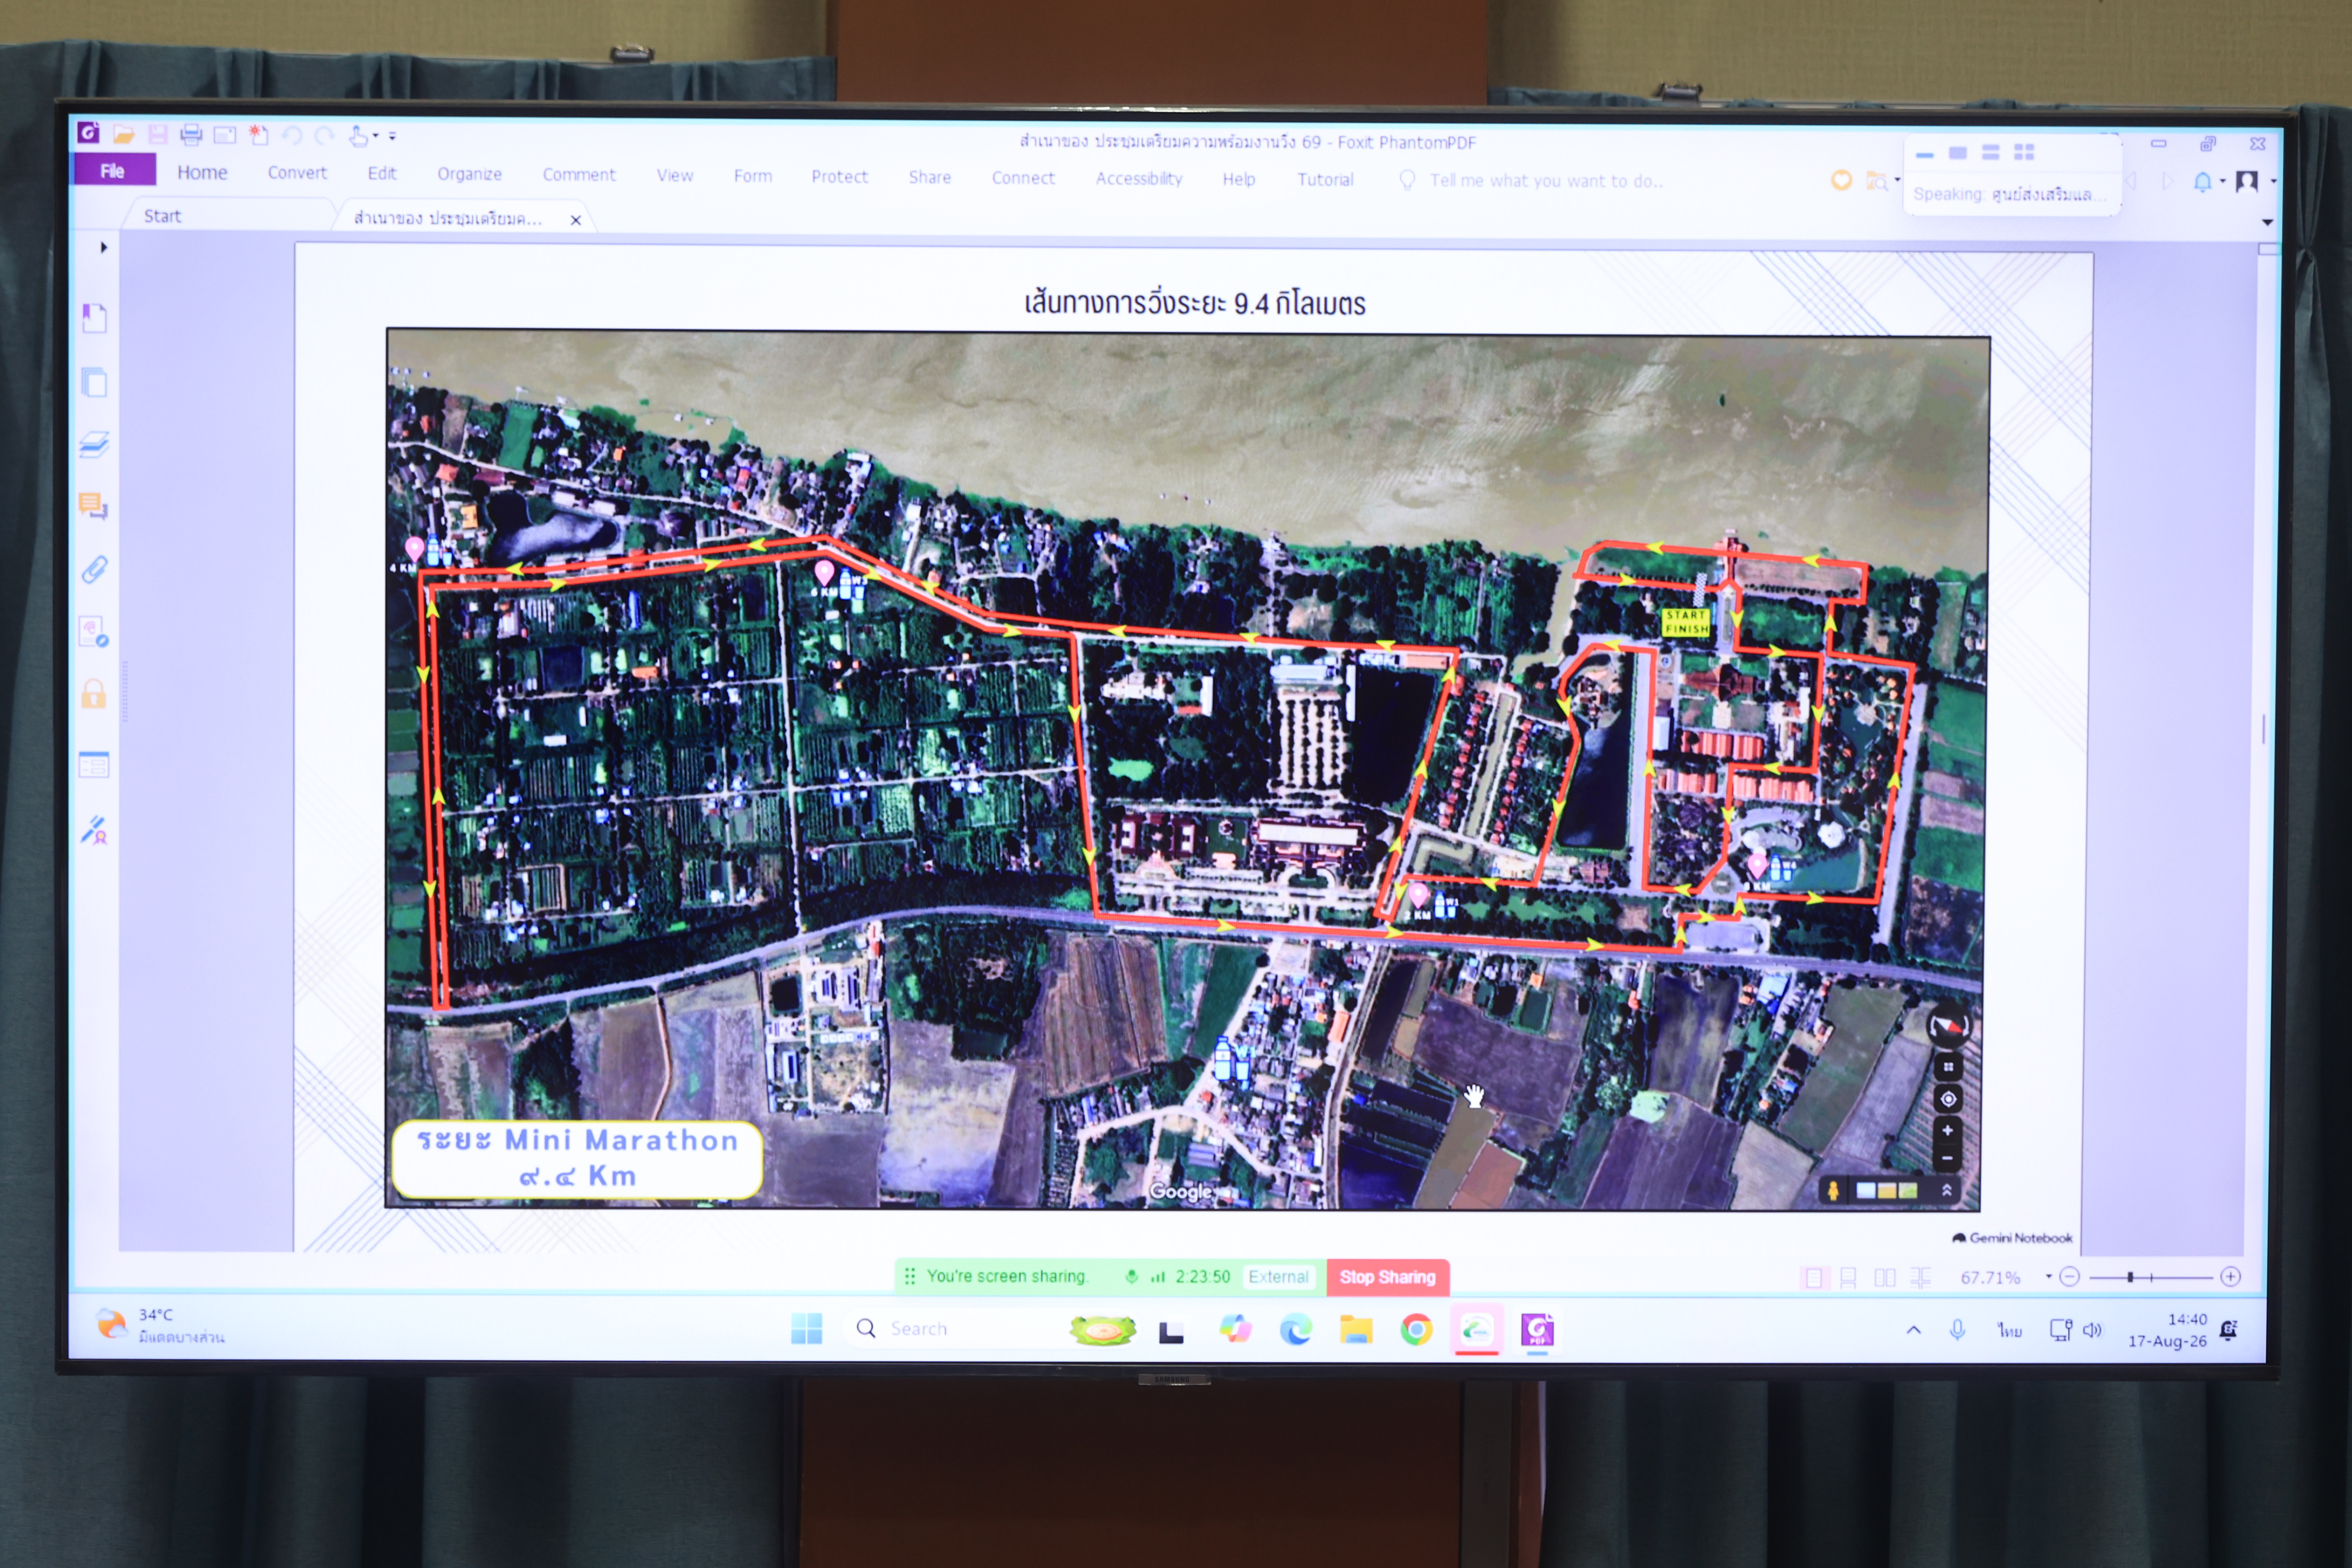This screenshot has height=1568, width=2352.
Task: Click the zoom slider handle in status bar
Action: coord(2130,1277)
